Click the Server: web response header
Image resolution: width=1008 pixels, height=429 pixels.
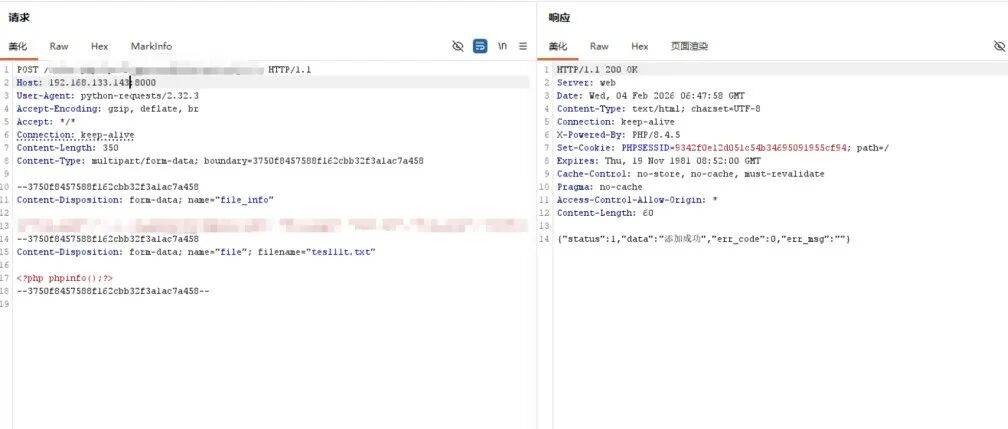click(586, 82)
